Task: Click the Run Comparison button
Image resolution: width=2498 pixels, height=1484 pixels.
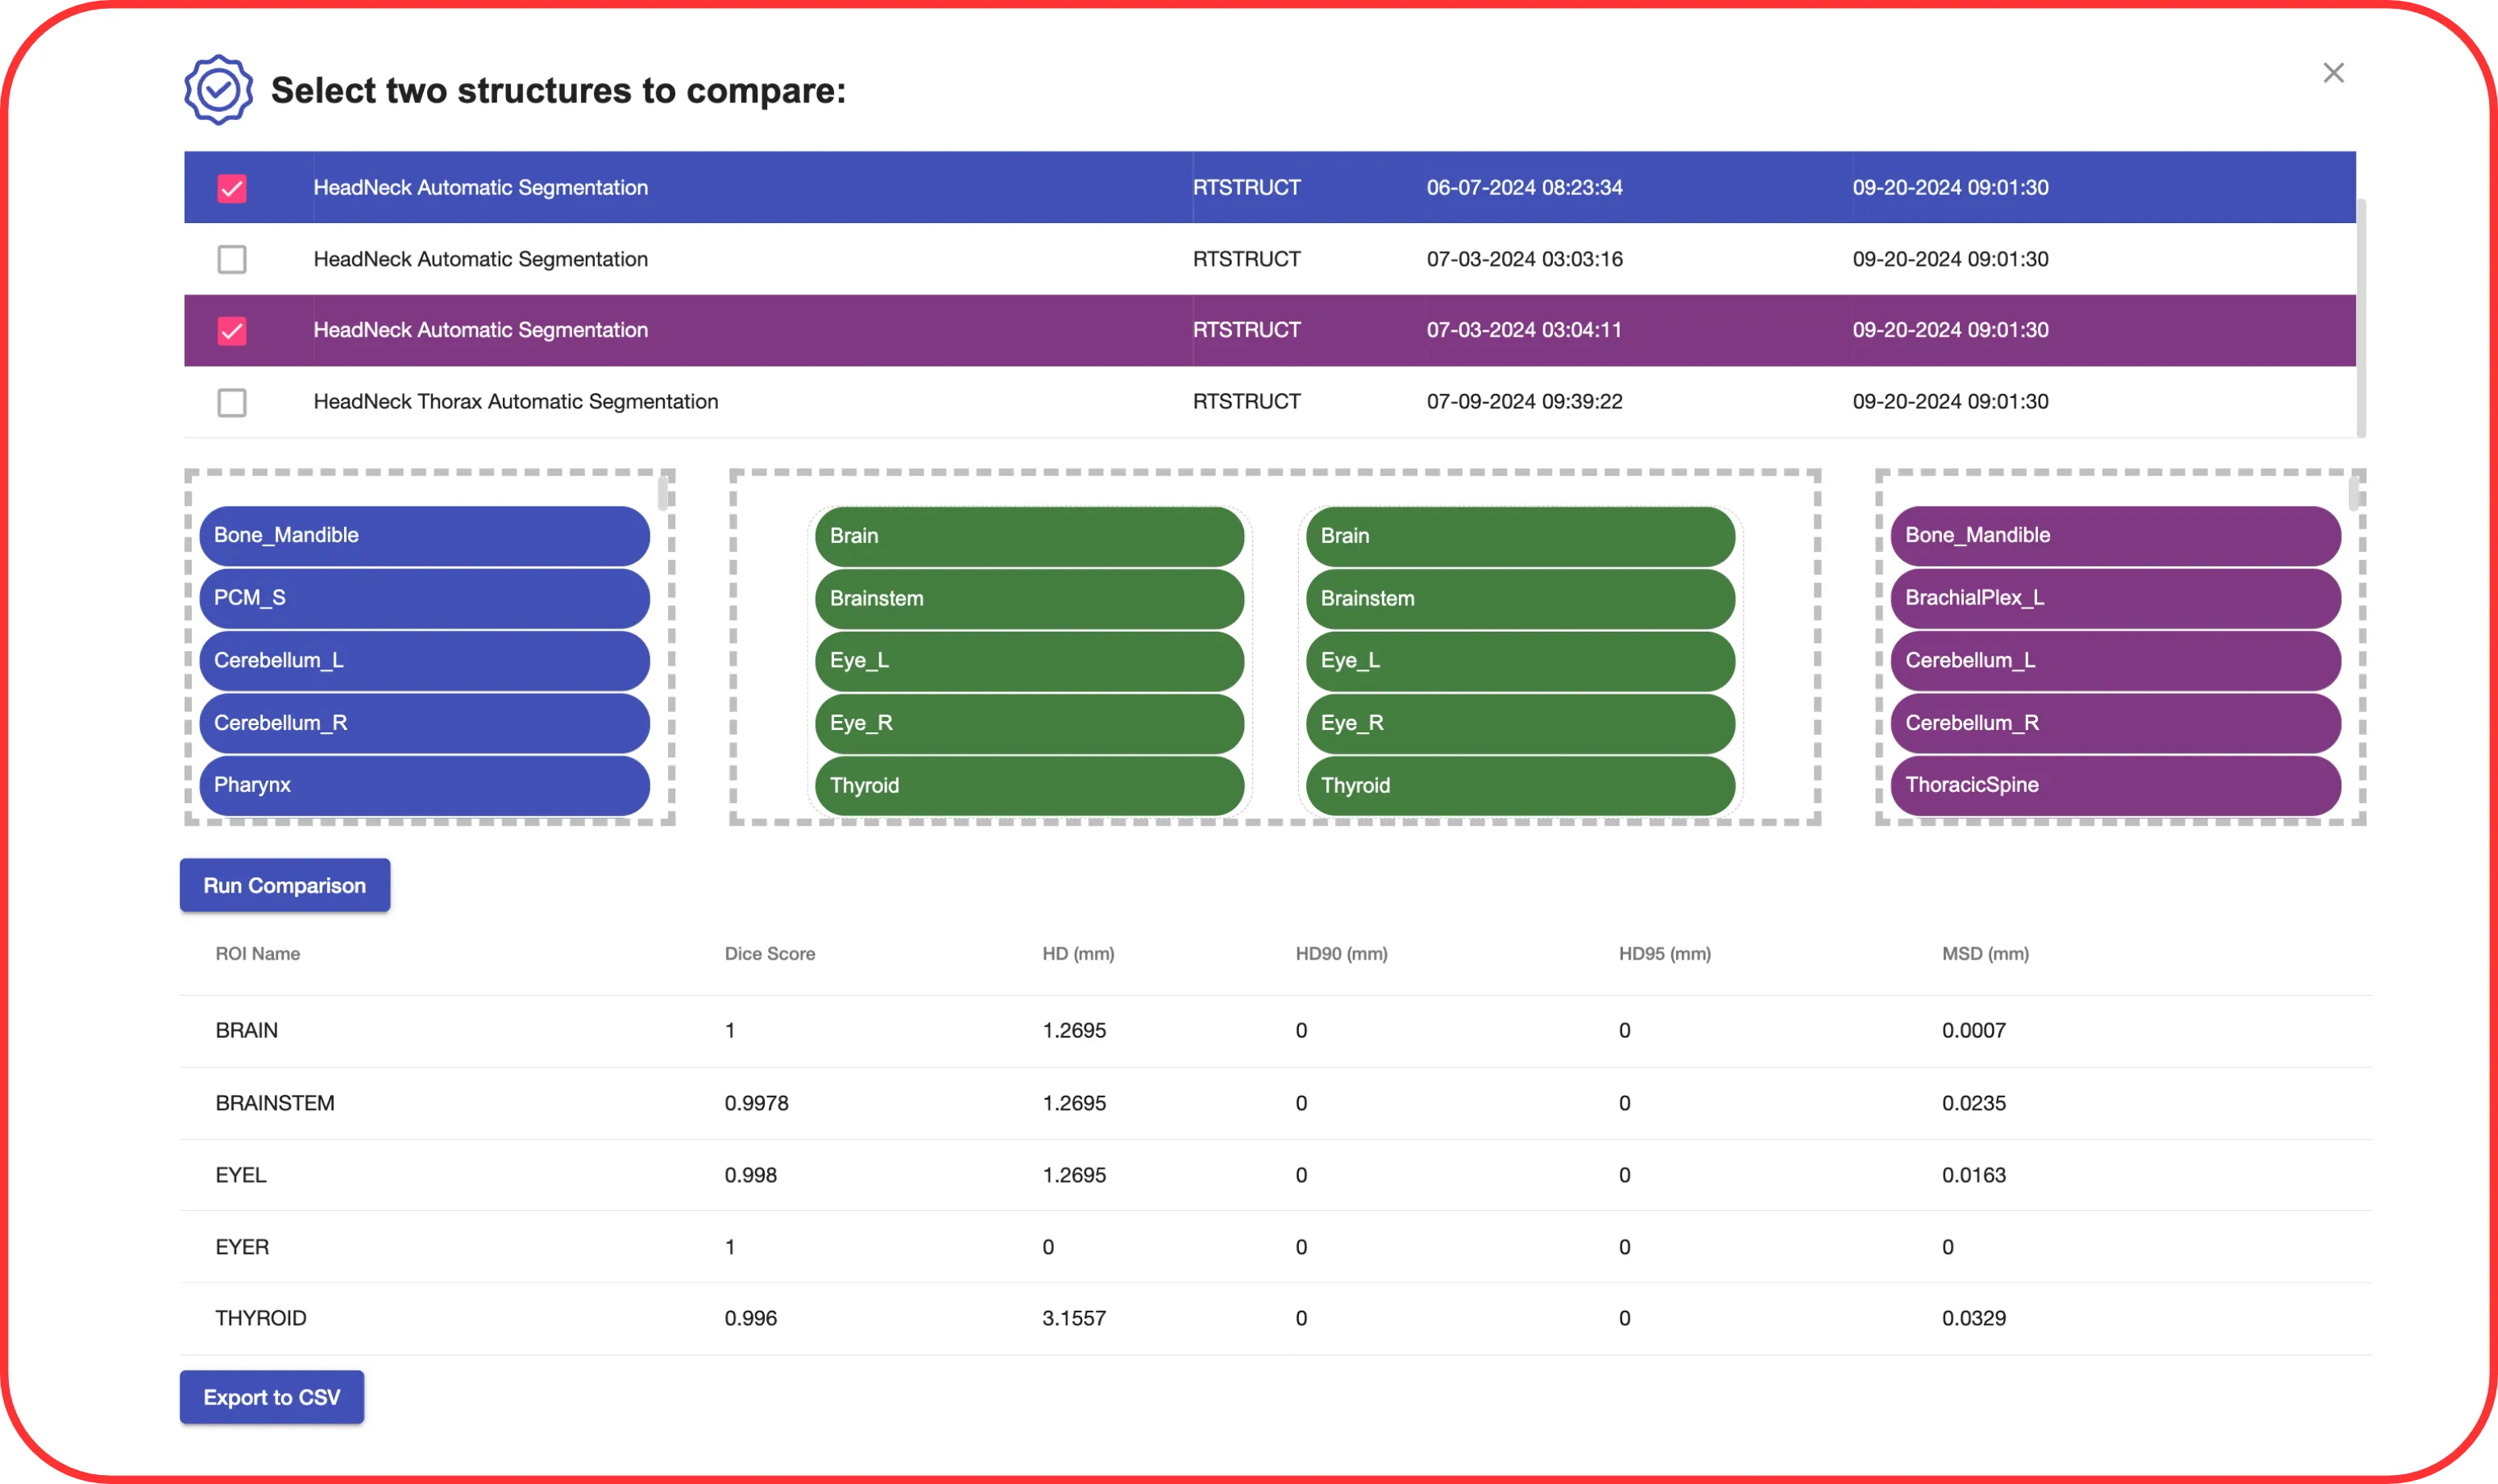Action: tap(284, 885)
